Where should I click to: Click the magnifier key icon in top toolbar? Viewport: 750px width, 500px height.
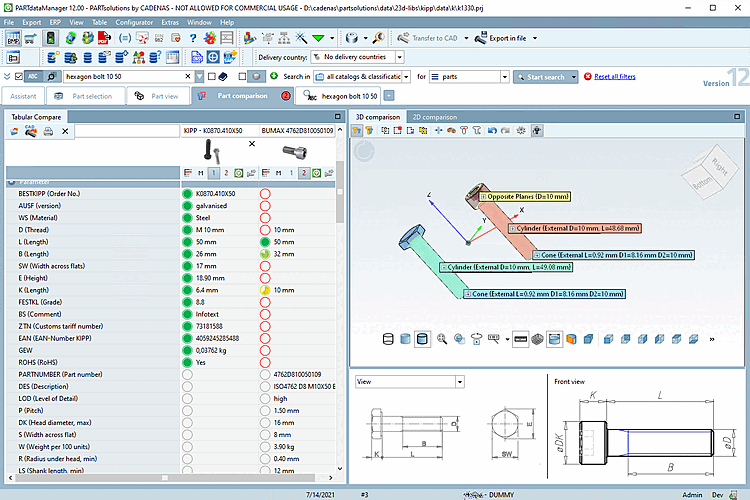coord(379,38)
